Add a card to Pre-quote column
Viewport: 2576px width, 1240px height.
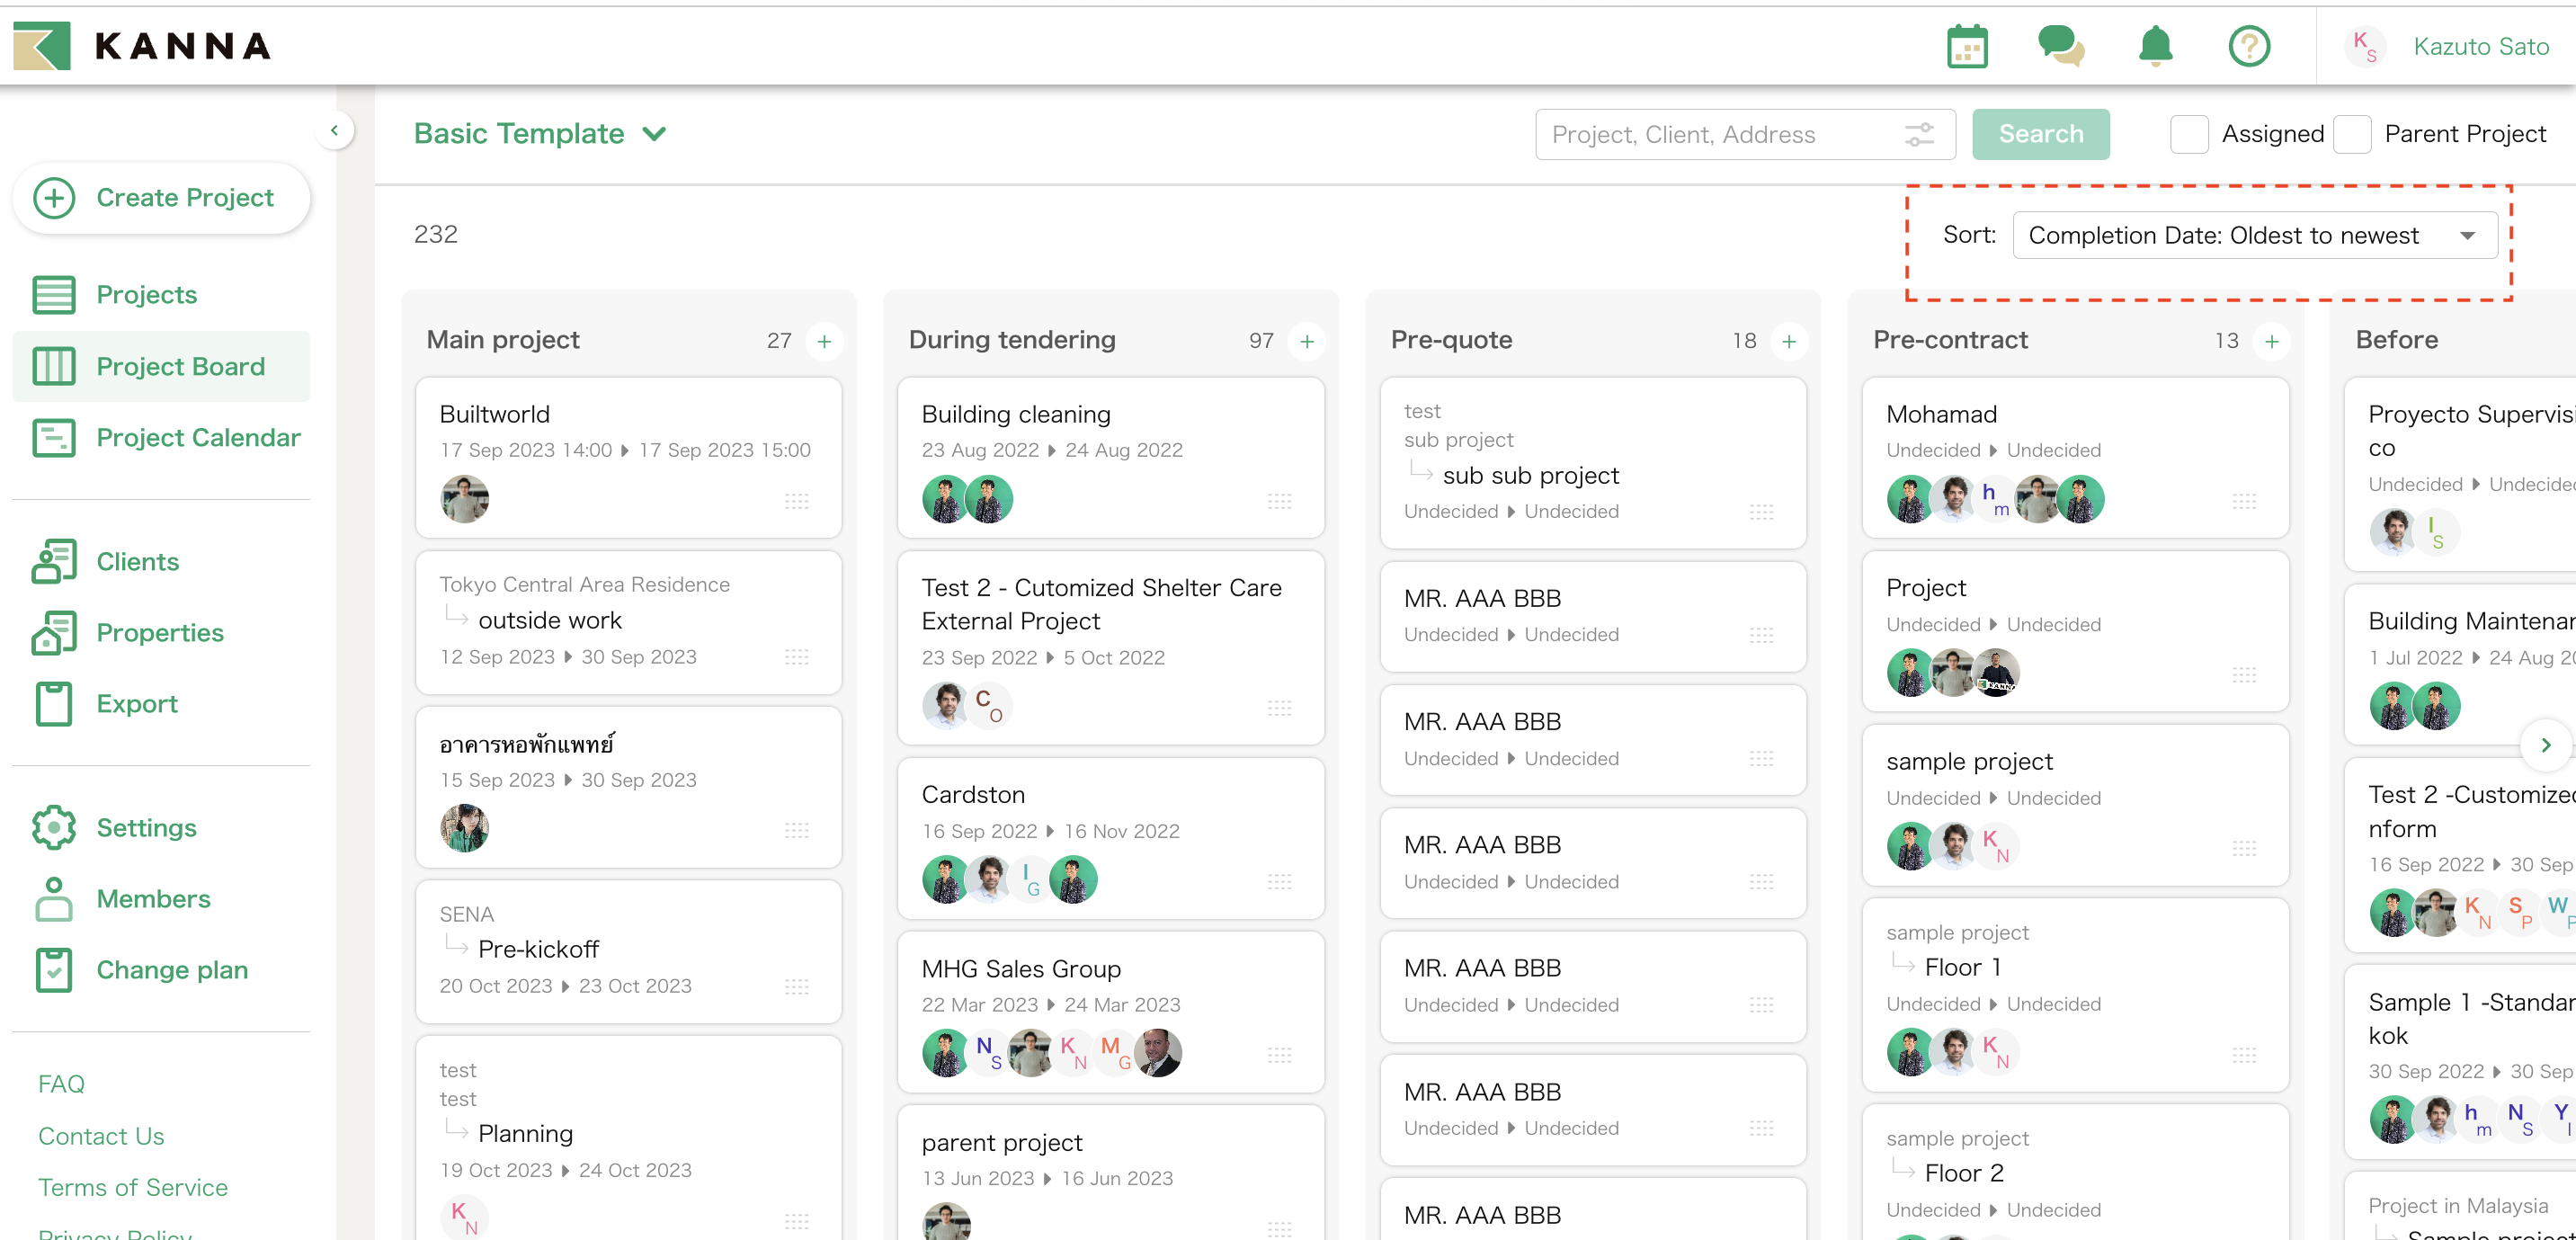(x=1788, y=341)
